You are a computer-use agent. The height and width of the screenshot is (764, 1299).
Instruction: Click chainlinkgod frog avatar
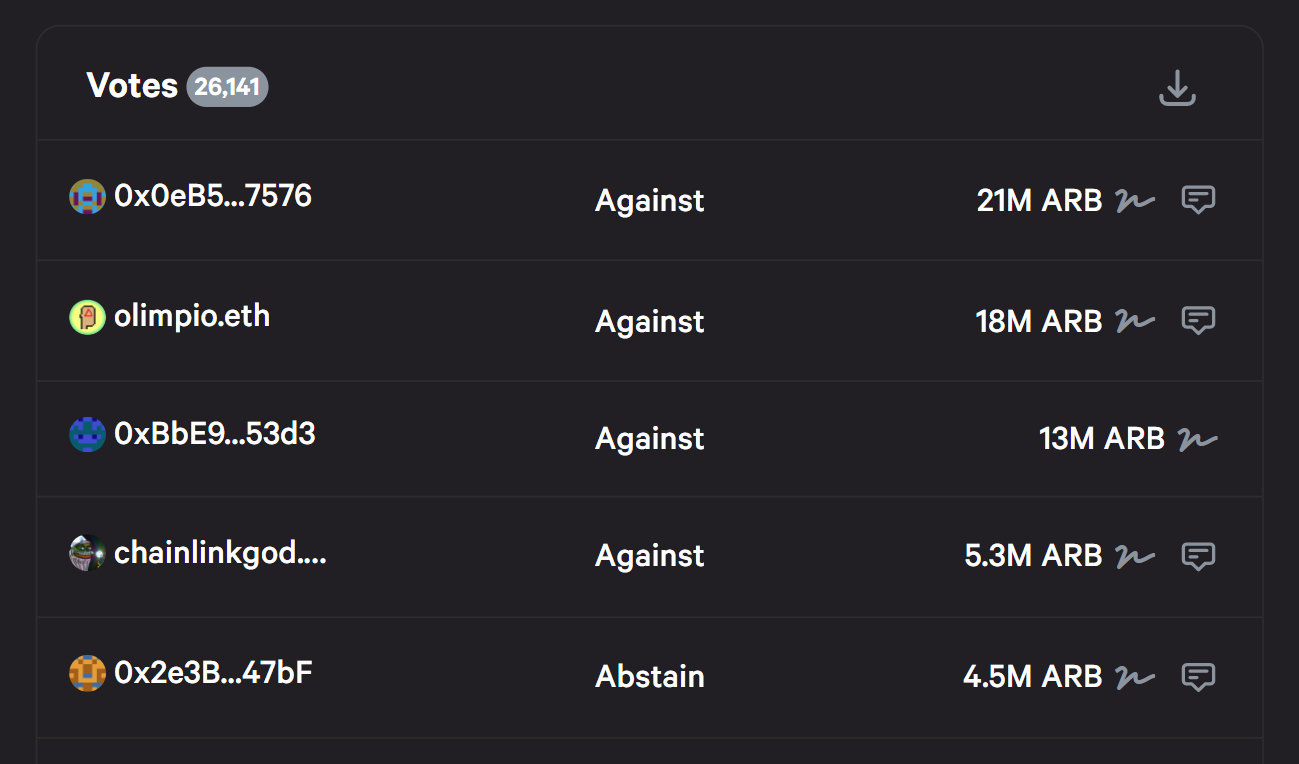click(87, 553)
